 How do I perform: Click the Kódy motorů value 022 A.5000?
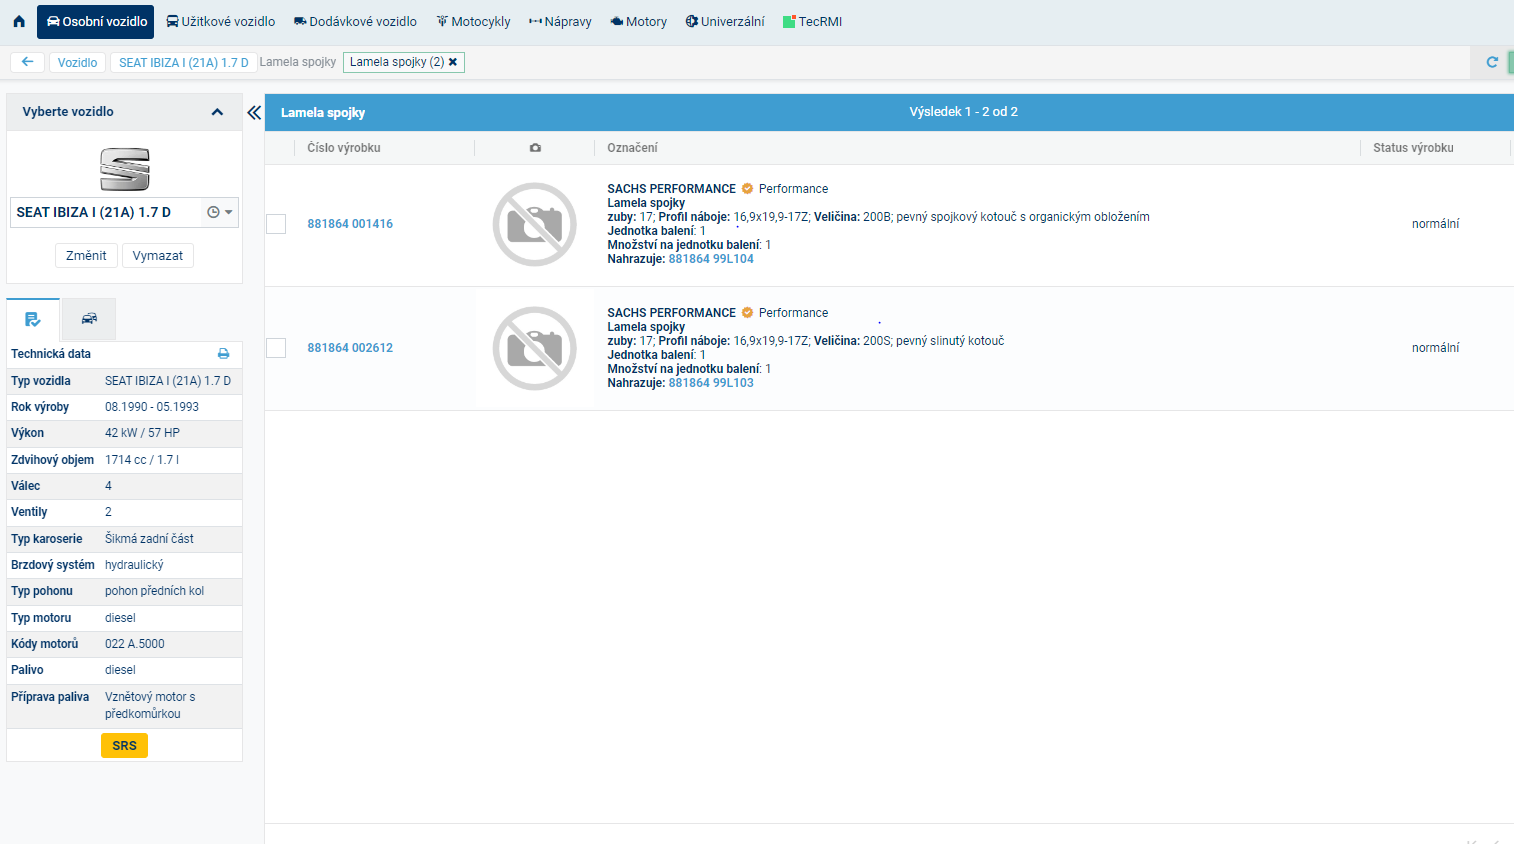click(135, 644)
